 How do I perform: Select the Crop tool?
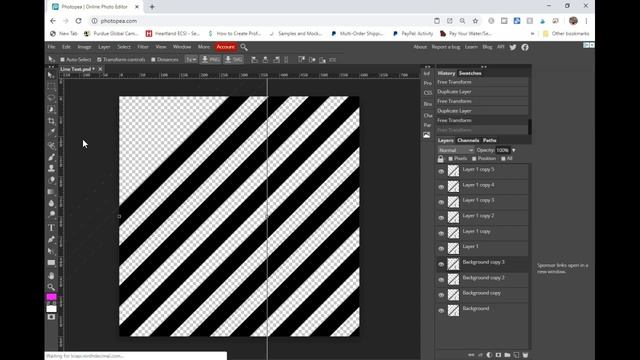pos(51,121)
